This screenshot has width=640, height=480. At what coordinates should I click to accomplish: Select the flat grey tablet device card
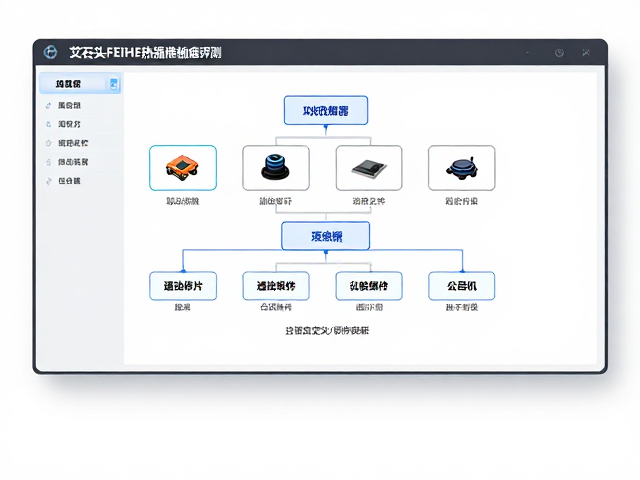[369, 168]
